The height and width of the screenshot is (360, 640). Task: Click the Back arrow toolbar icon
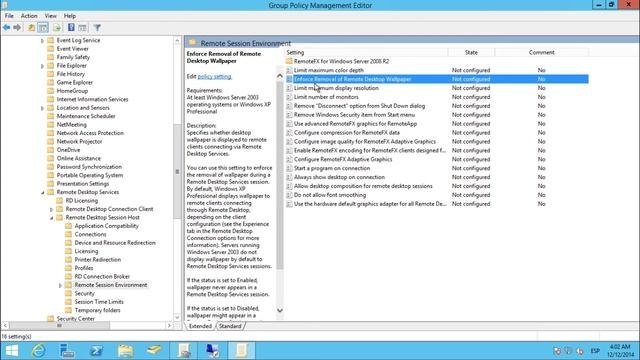coord(7,28)
